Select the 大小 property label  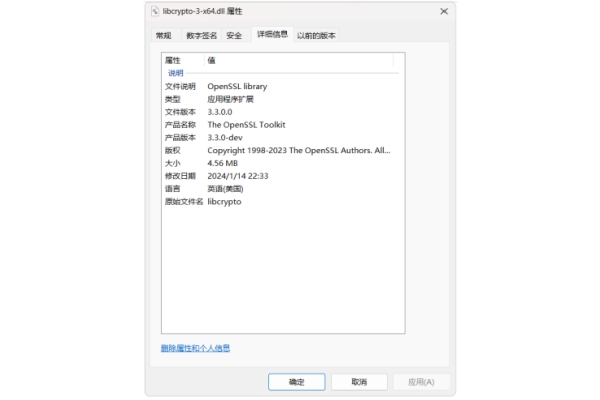point(173,163)
